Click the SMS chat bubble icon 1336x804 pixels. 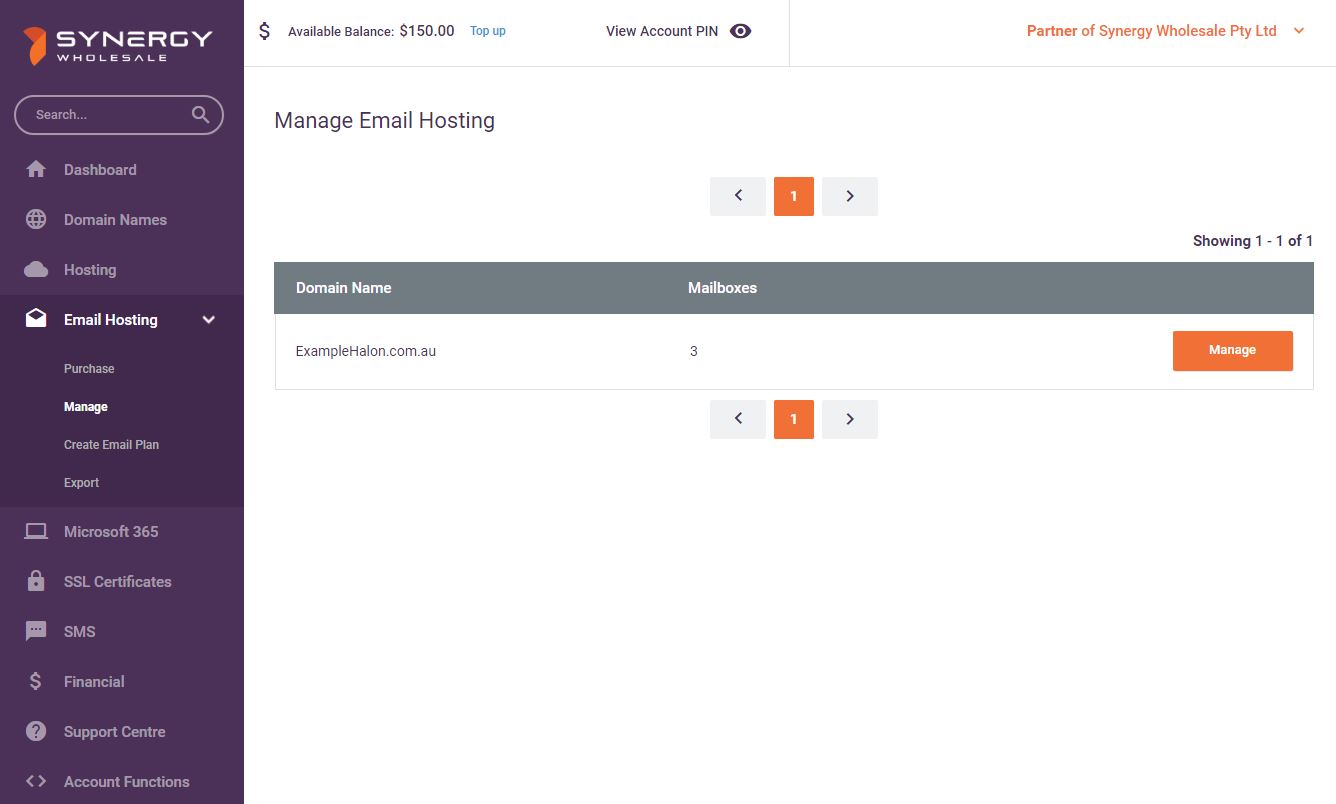36,632
